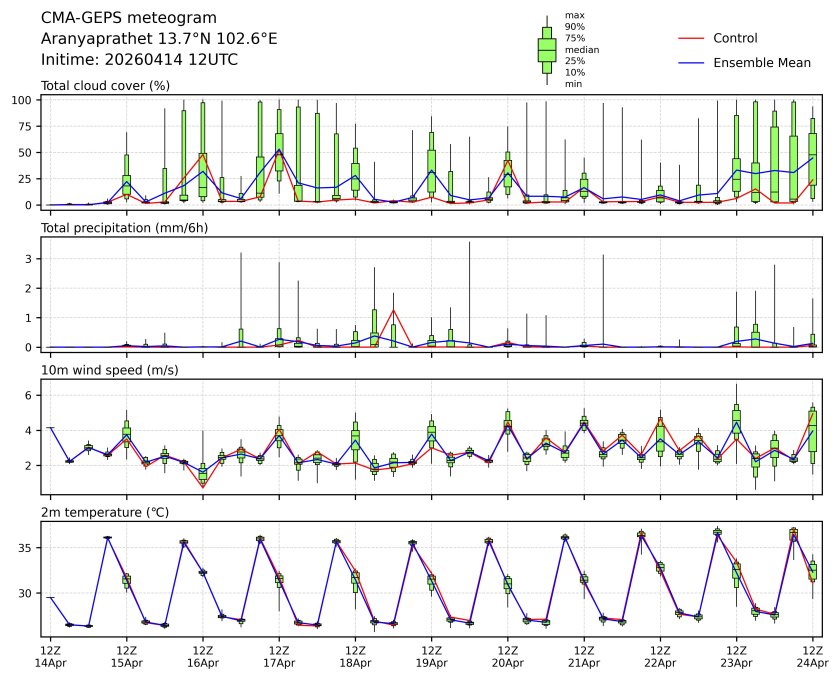The width and height of the screenshot is (840, 680).
Task: Click the 12Z 14Apr x-axis tick label
Action: 50,656
